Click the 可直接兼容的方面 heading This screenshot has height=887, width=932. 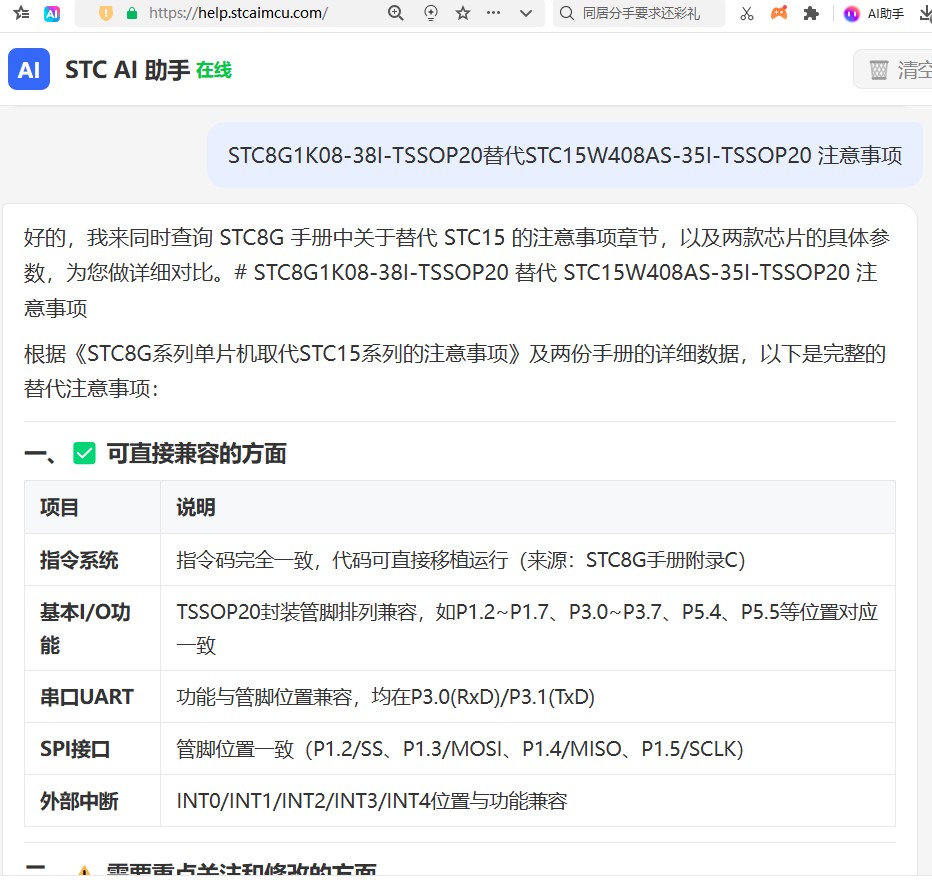coord(196,453)
